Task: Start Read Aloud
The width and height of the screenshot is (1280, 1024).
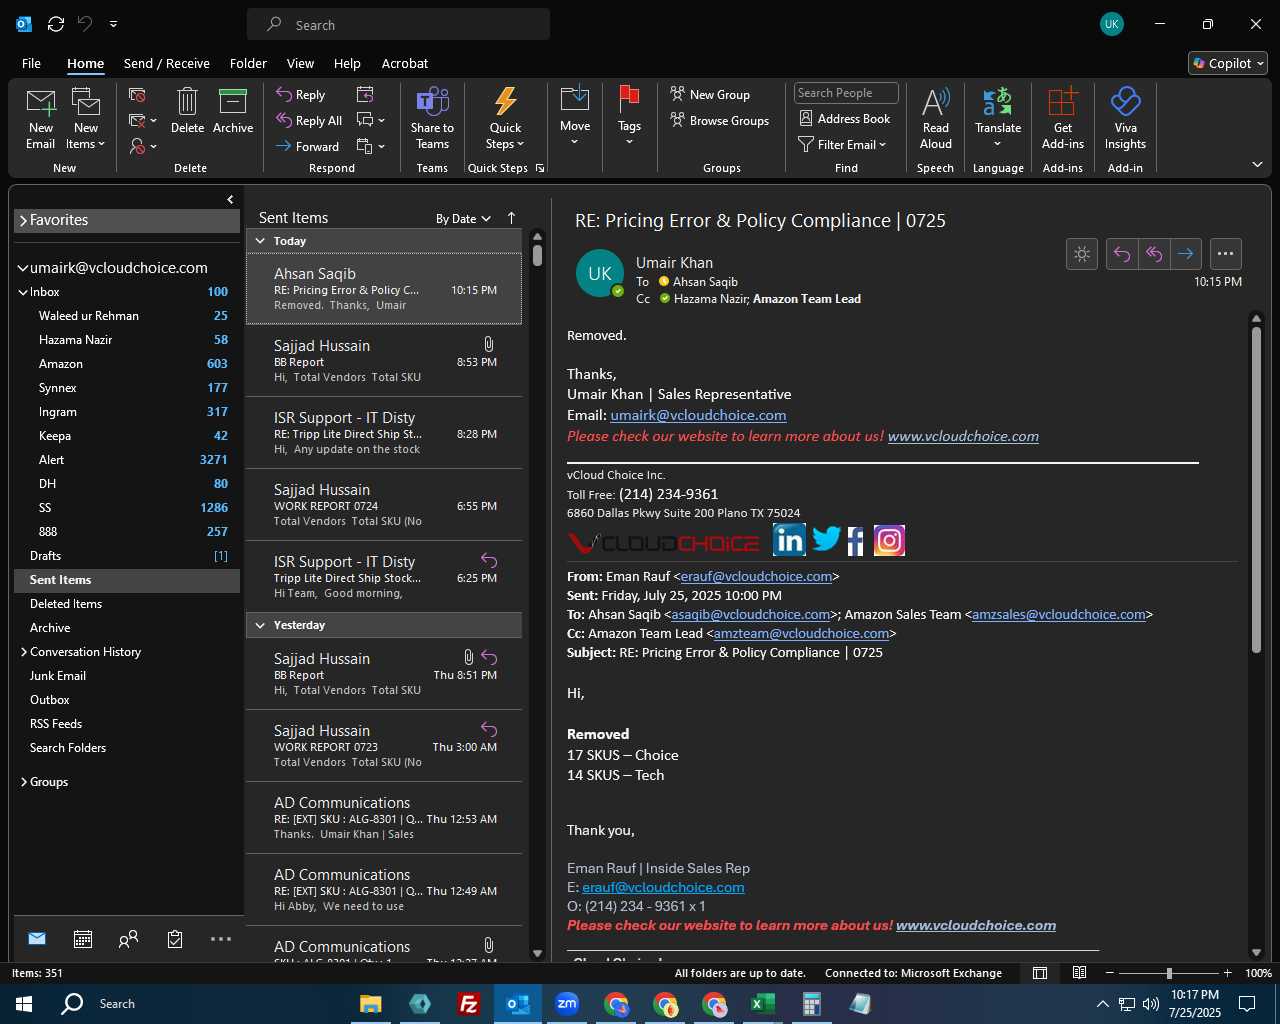Action: point(936,119)
